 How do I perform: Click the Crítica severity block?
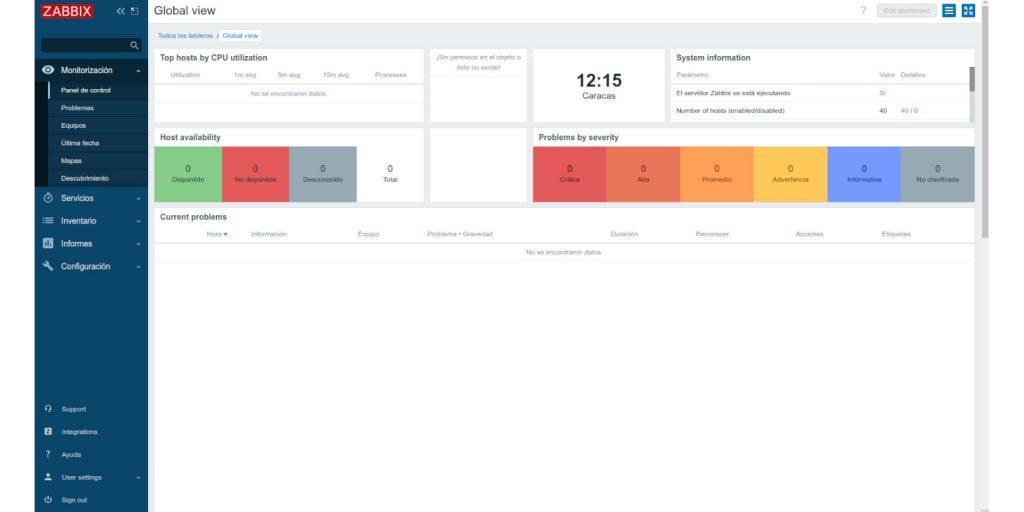click(569, 174)
